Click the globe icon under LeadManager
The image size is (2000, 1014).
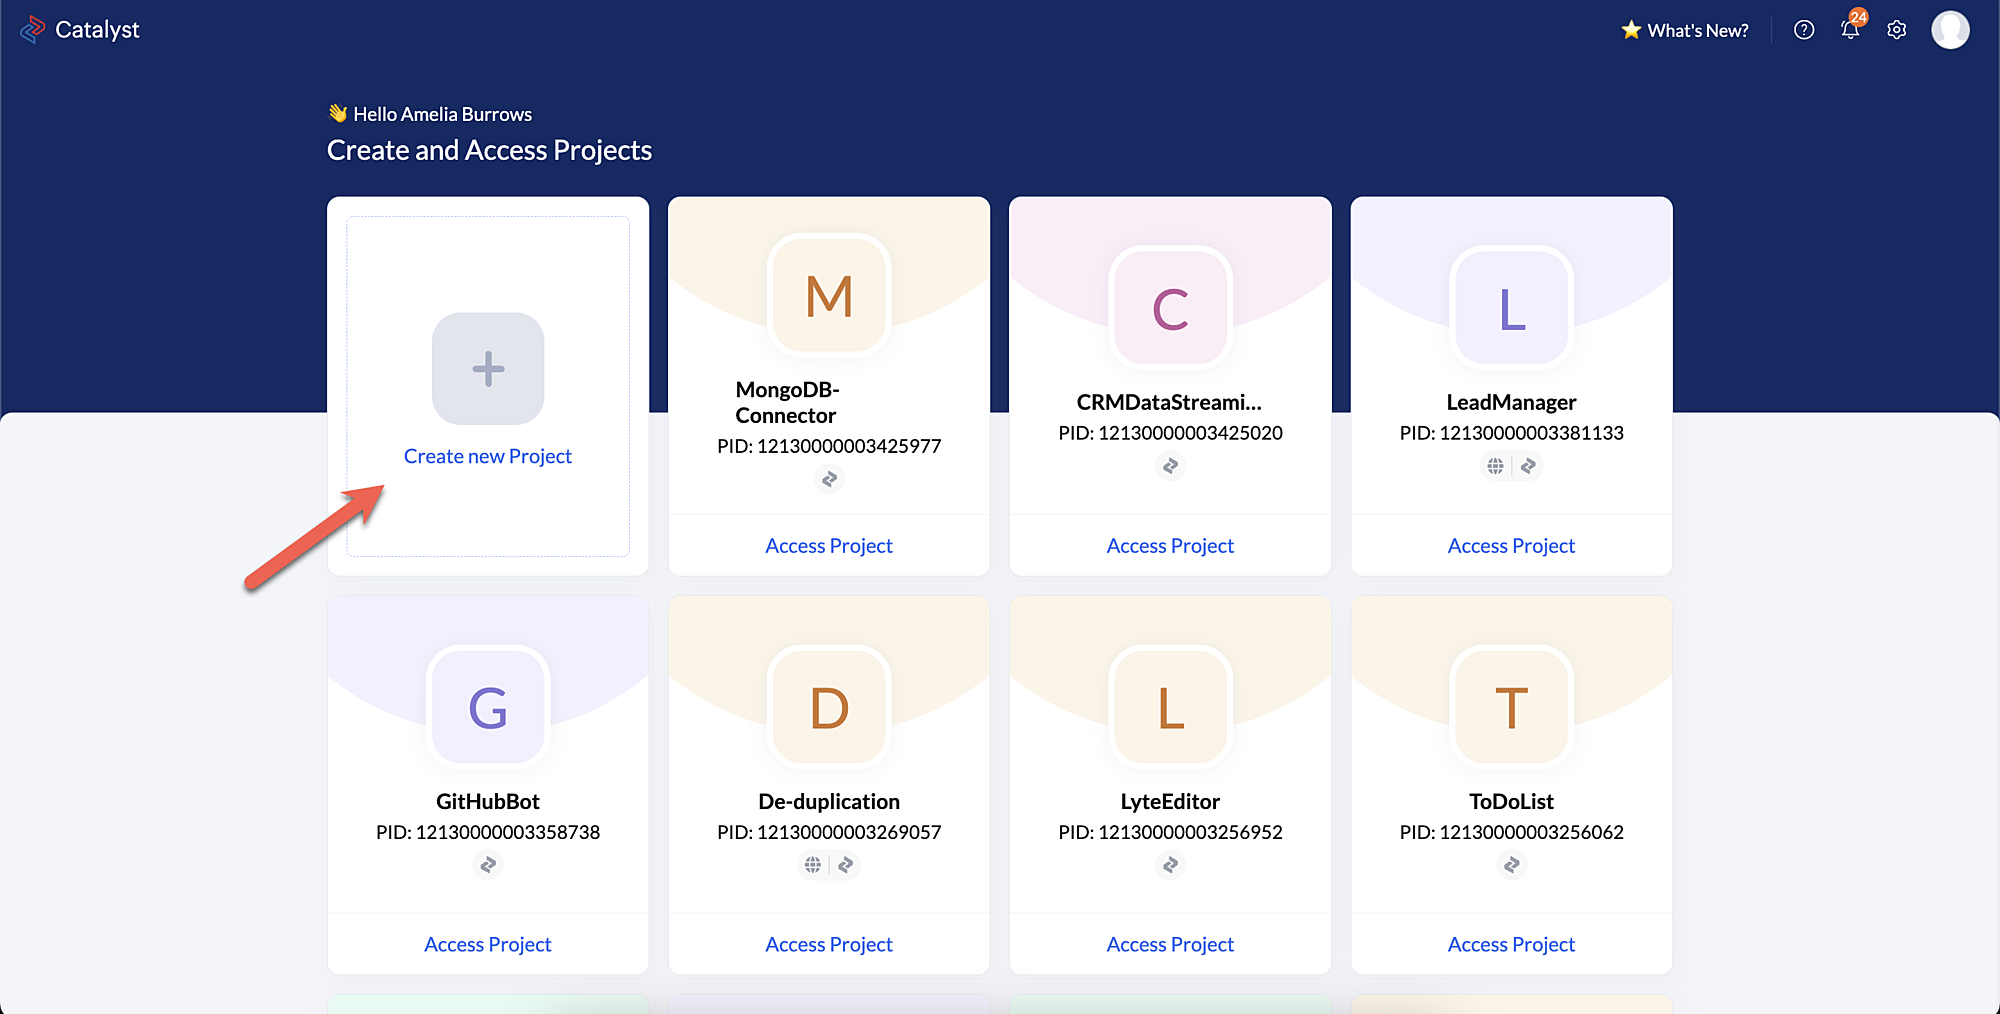click(x=1495, y=466)
